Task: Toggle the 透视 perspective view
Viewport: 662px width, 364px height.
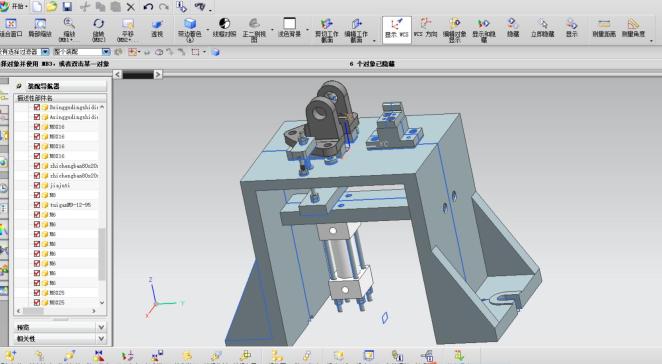Action: pos(157,28)
